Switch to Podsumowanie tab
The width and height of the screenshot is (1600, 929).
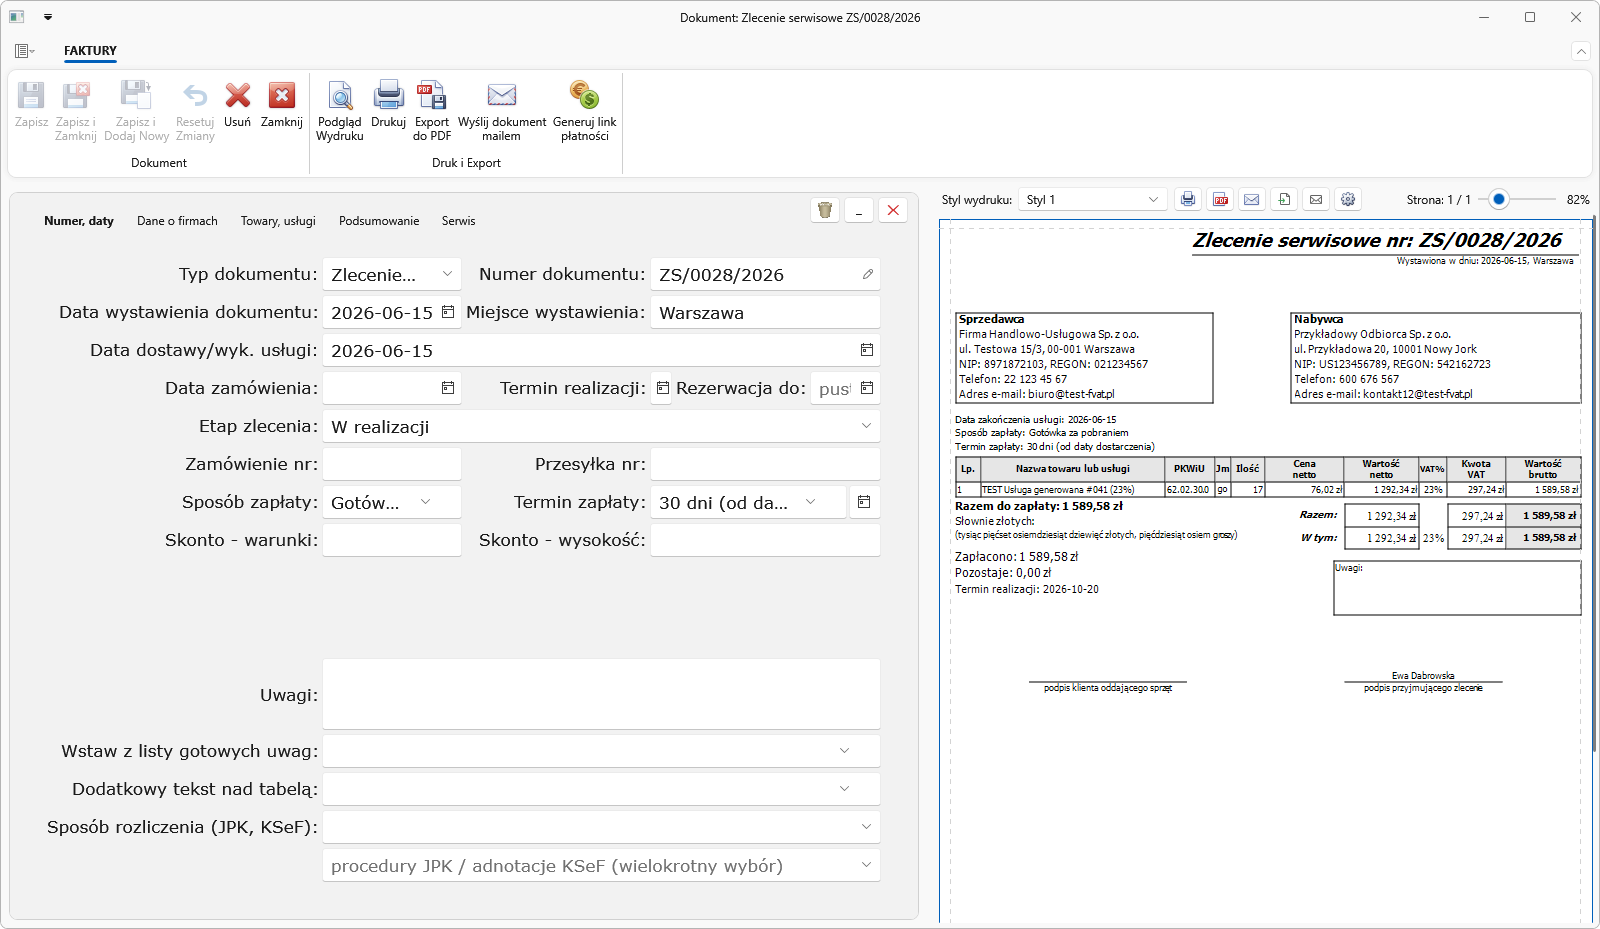[379, 221]
